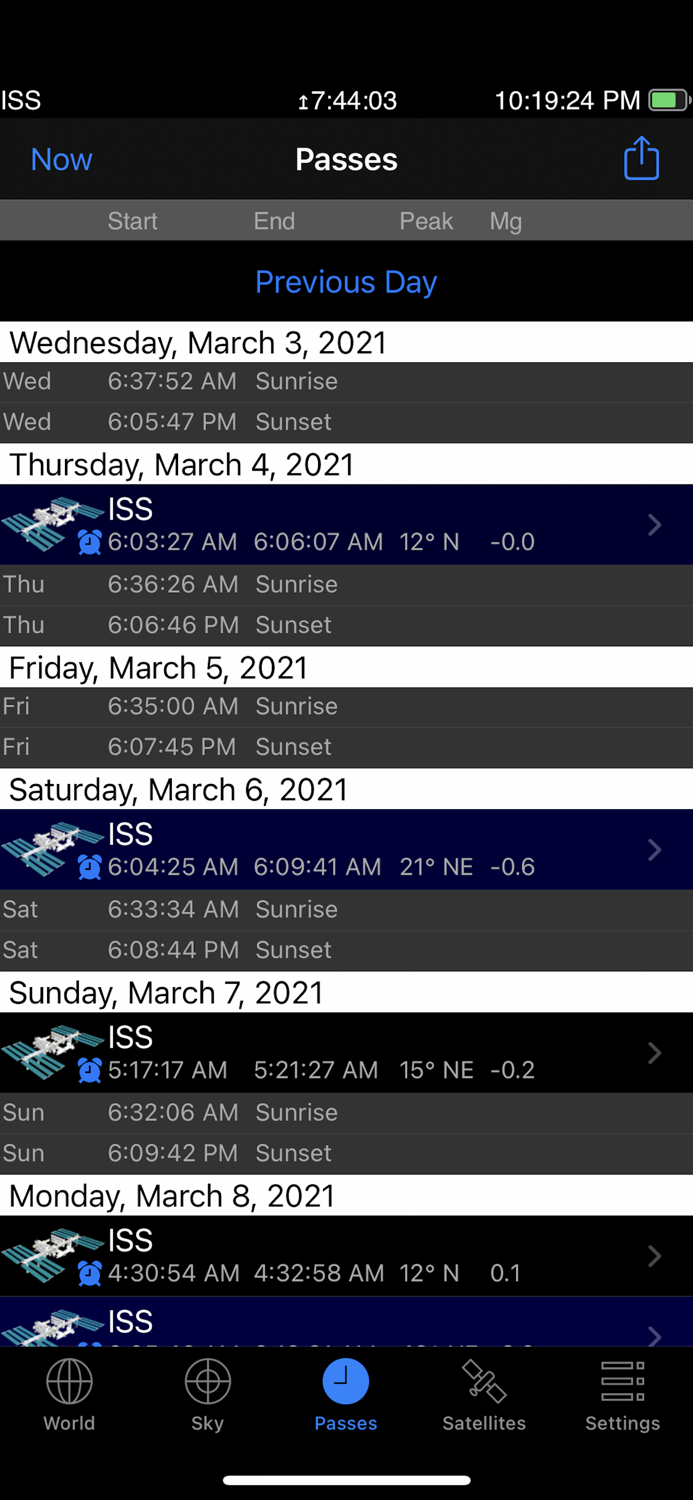Viewport: 693px width, 1500px height.
Task: Open the chevron on Saturday's ISS pass
Action: [654, 849]
